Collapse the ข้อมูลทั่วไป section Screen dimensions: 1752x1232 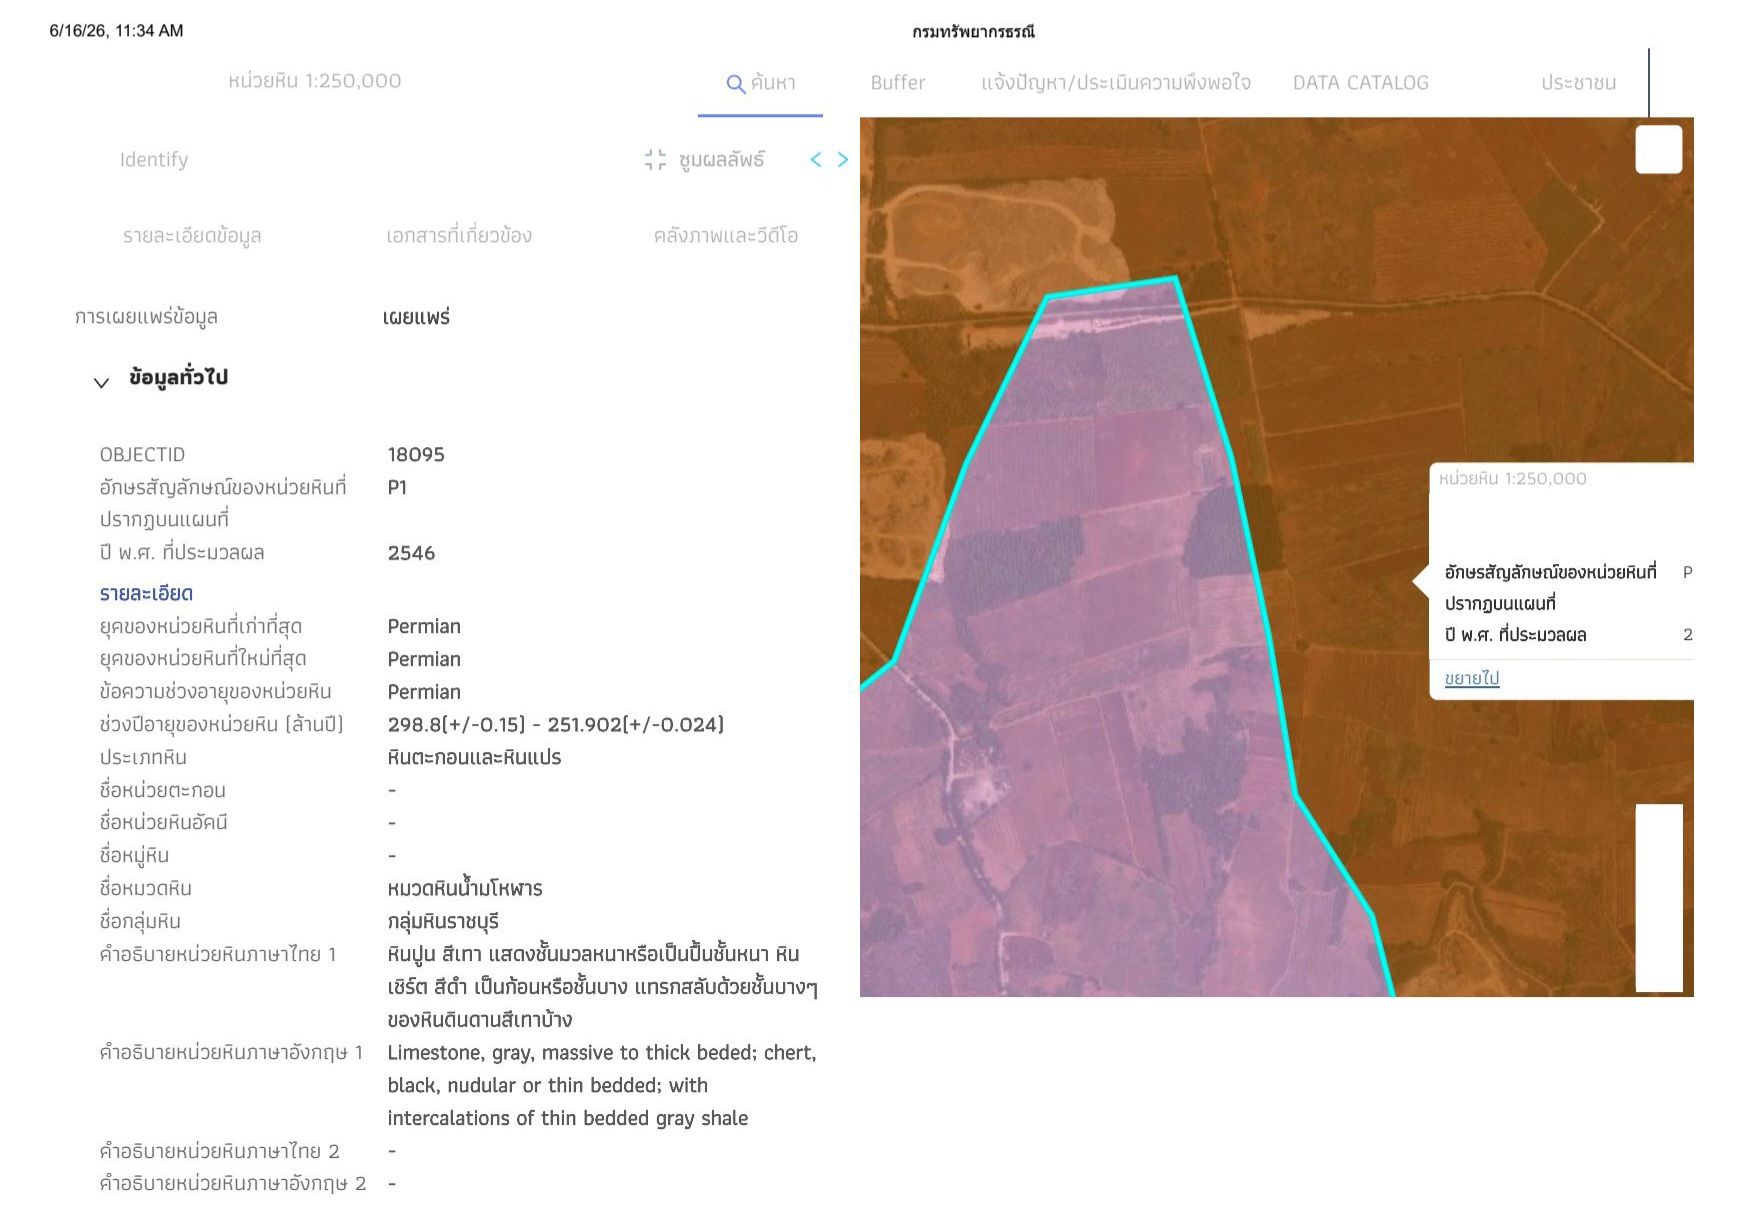point(101,383)
